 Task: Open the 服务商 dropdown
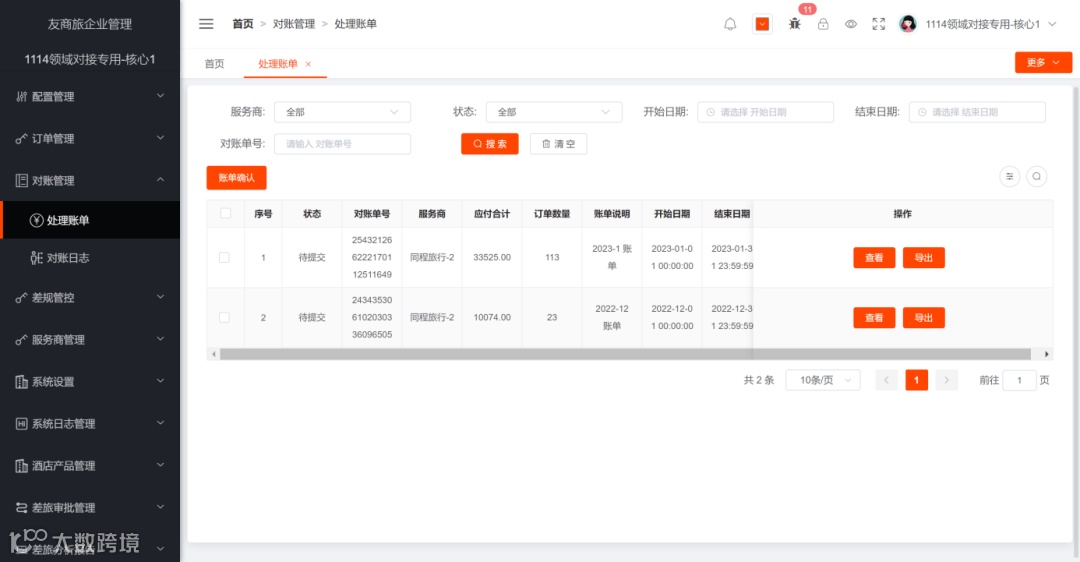tap(342, 112)
